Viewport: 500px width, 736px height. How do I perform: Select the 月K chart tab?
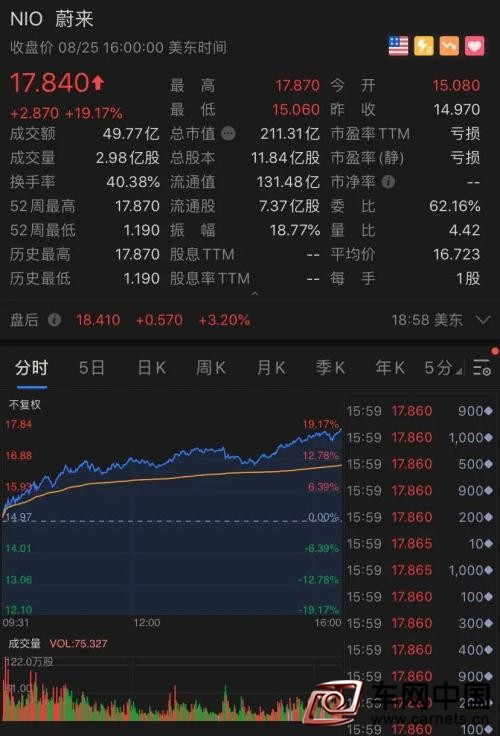pos(271,368)
